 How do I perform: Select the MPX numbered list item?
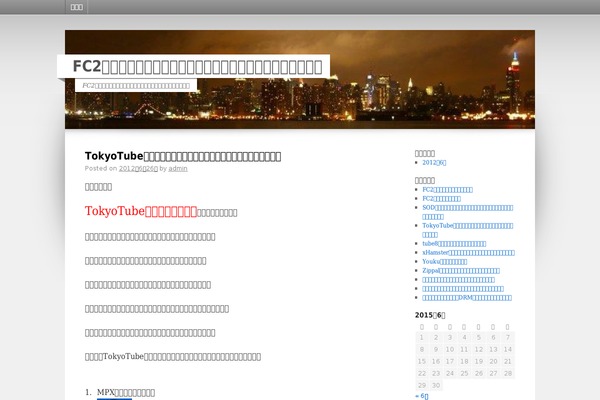(126, 392)
